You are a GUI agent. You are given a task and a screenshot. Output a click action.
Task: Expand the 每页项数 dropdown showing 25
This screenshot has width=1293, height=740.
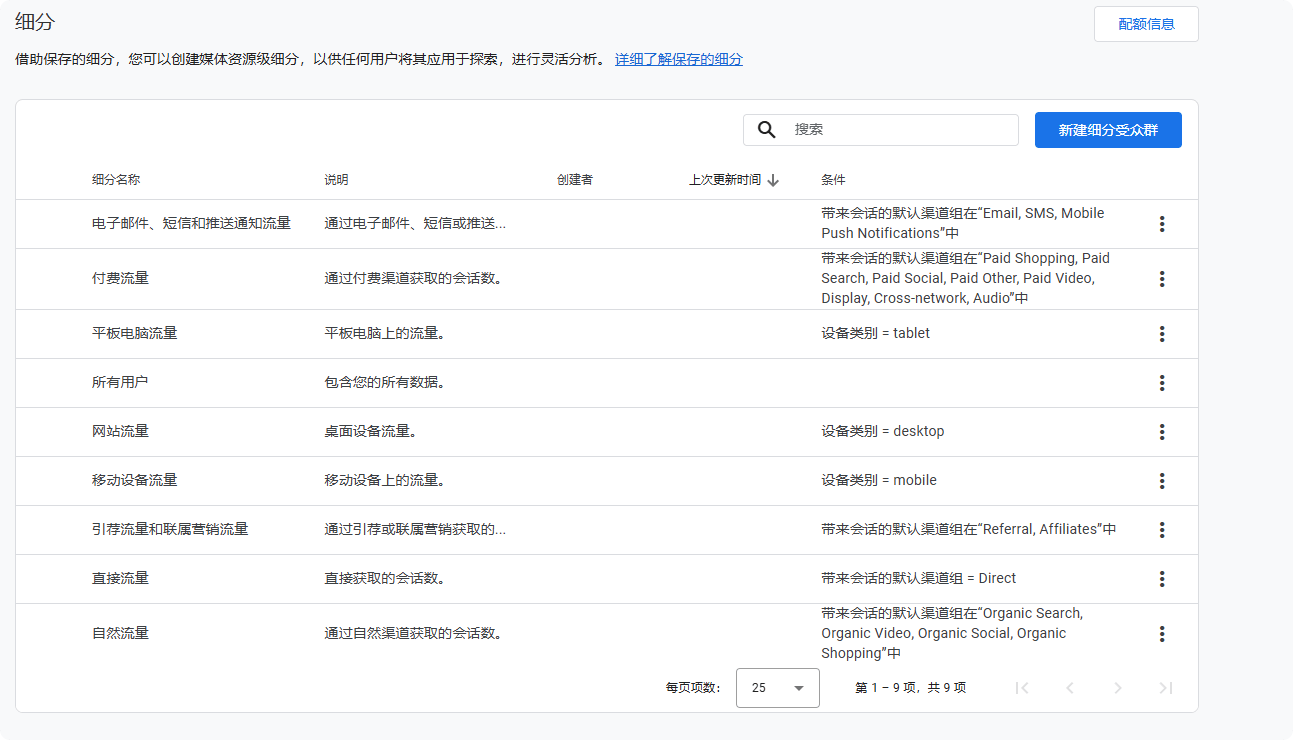pos(777,688)
